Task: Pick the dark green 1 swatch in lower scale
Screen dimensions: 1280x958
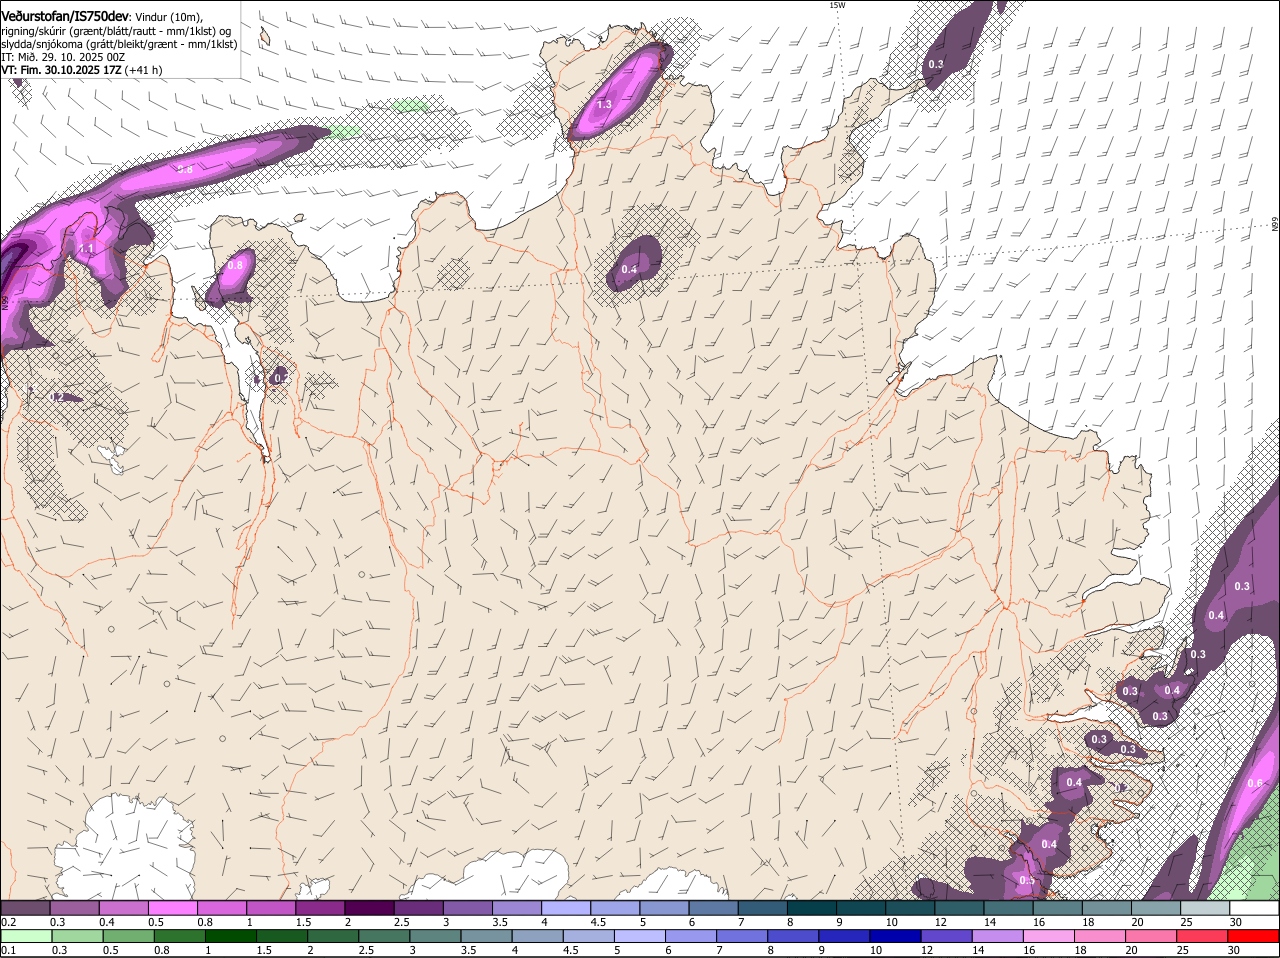Action: [230, 936]
